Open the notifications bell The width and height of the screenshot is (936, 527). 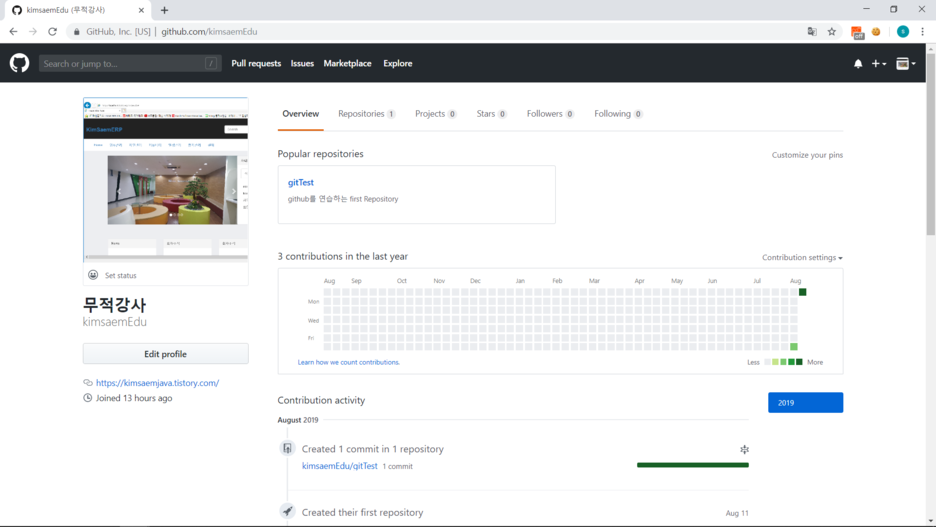pos(858,64)
